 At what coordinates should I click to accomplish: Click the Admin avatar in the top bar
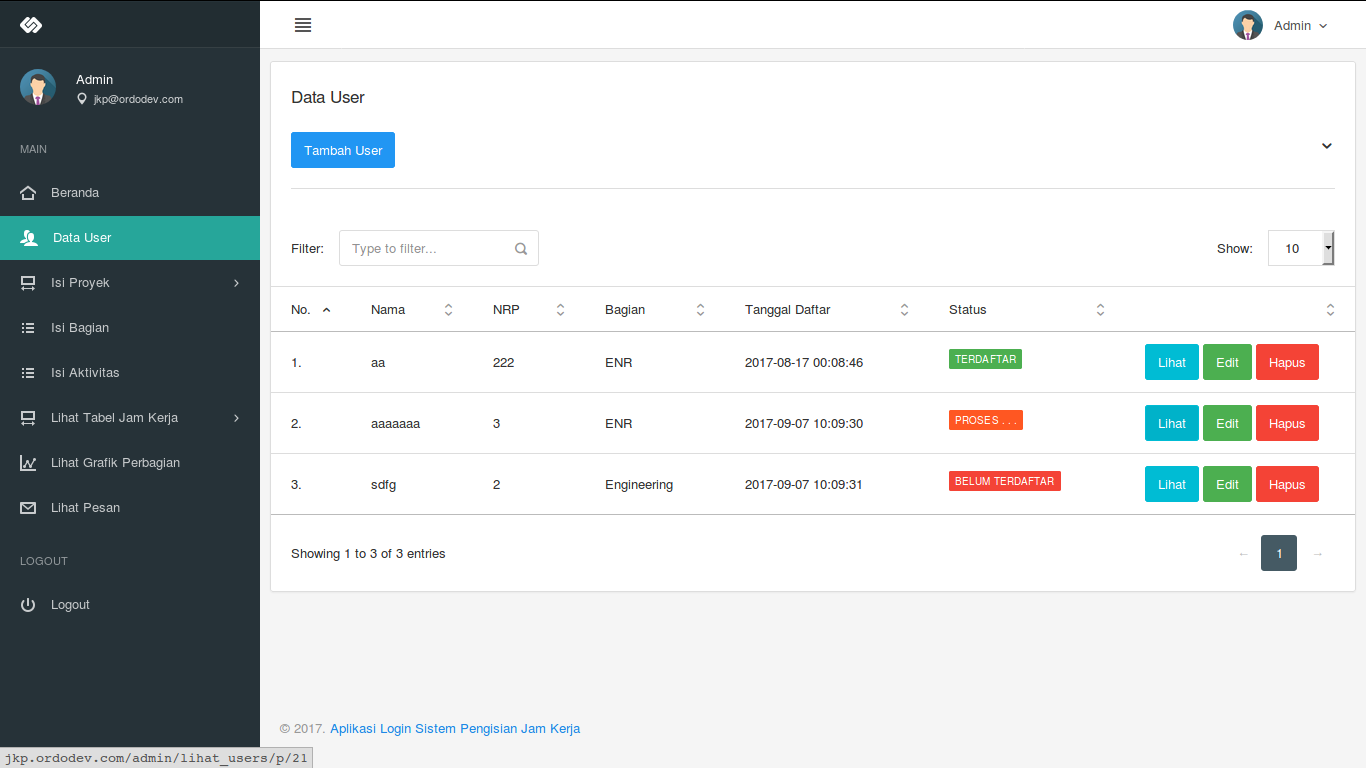coord(1248,25)
